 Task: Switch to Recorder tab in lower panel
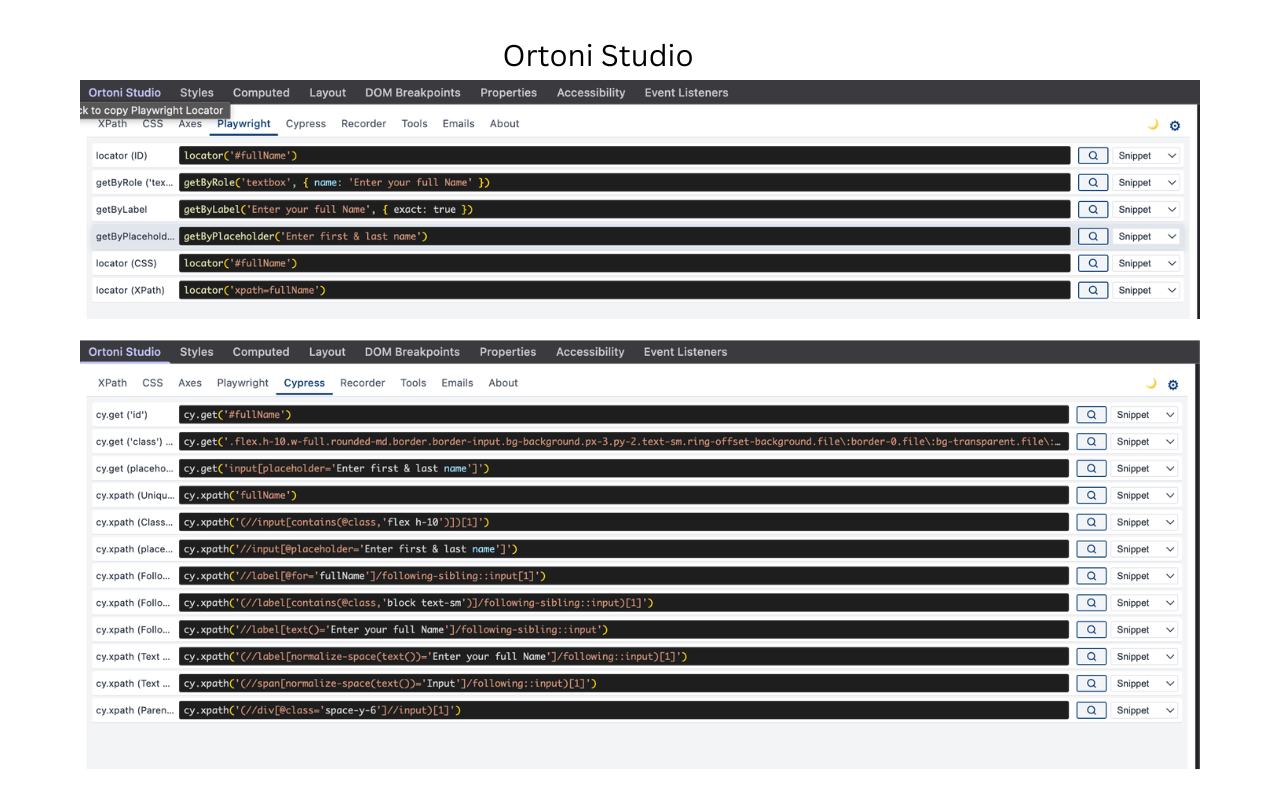(x=363, y=383)
